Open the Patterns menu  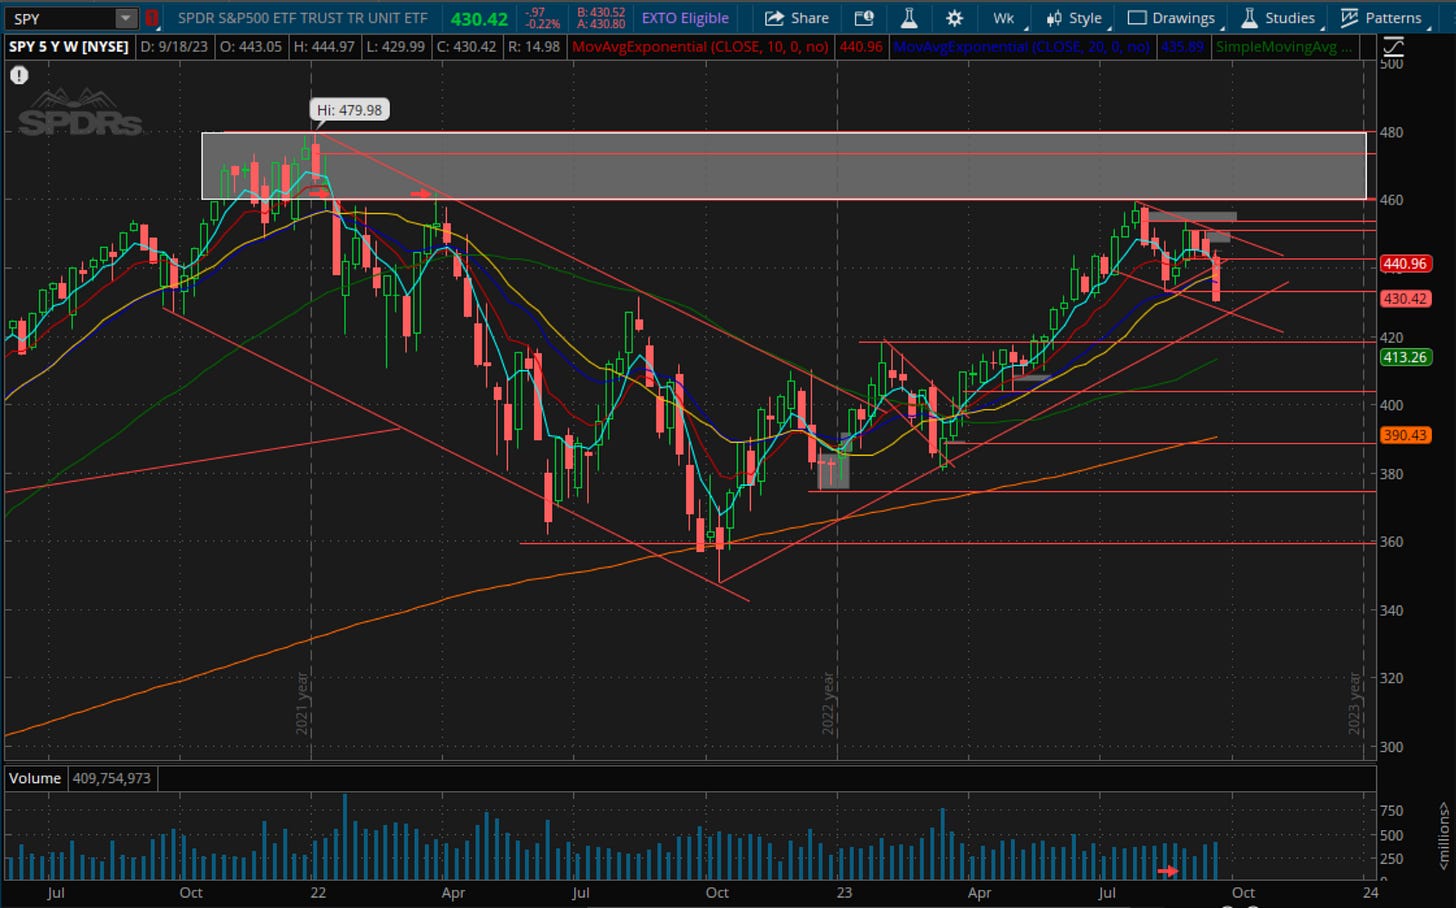[1381, 18]
